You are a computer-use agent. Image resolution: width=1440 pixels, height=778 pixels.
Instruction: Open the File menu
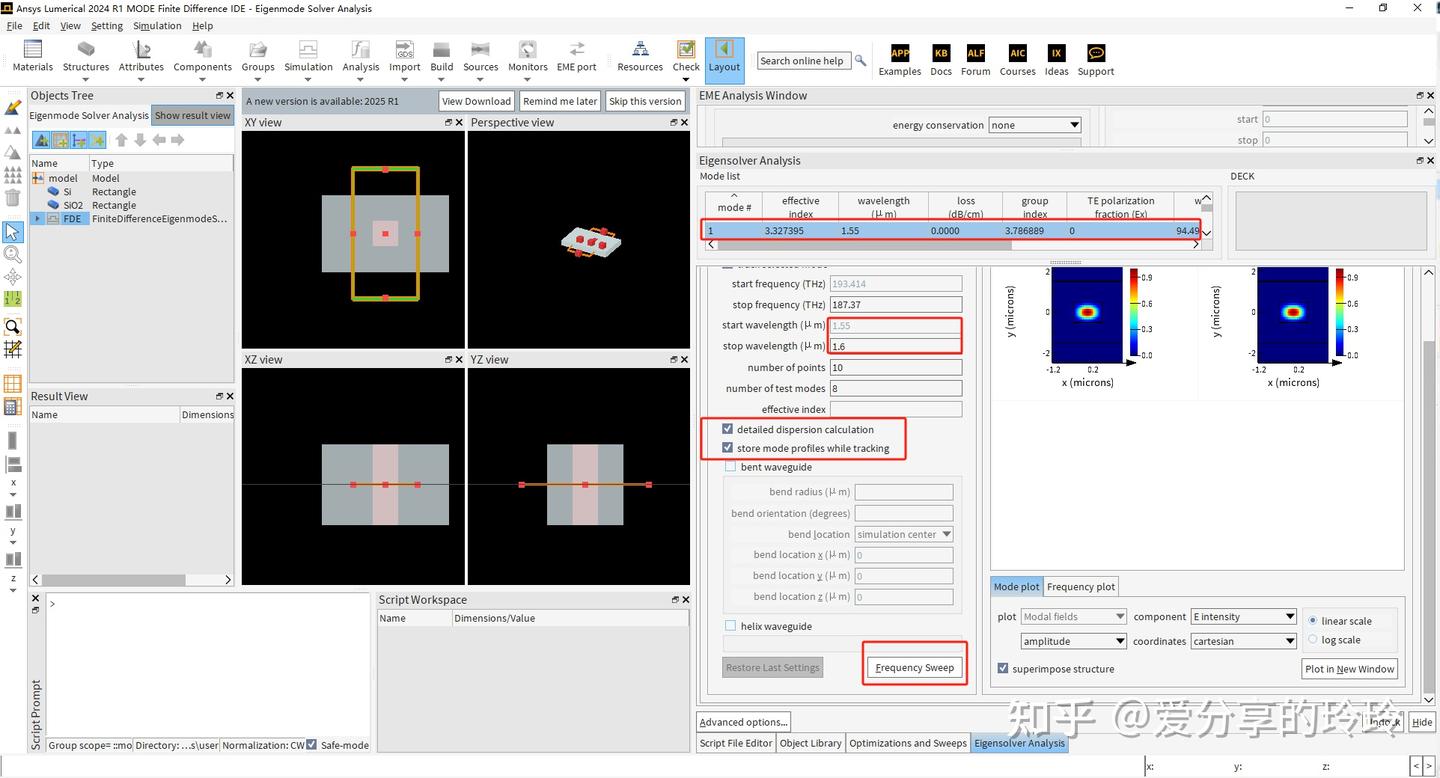[x=14, y=26]
